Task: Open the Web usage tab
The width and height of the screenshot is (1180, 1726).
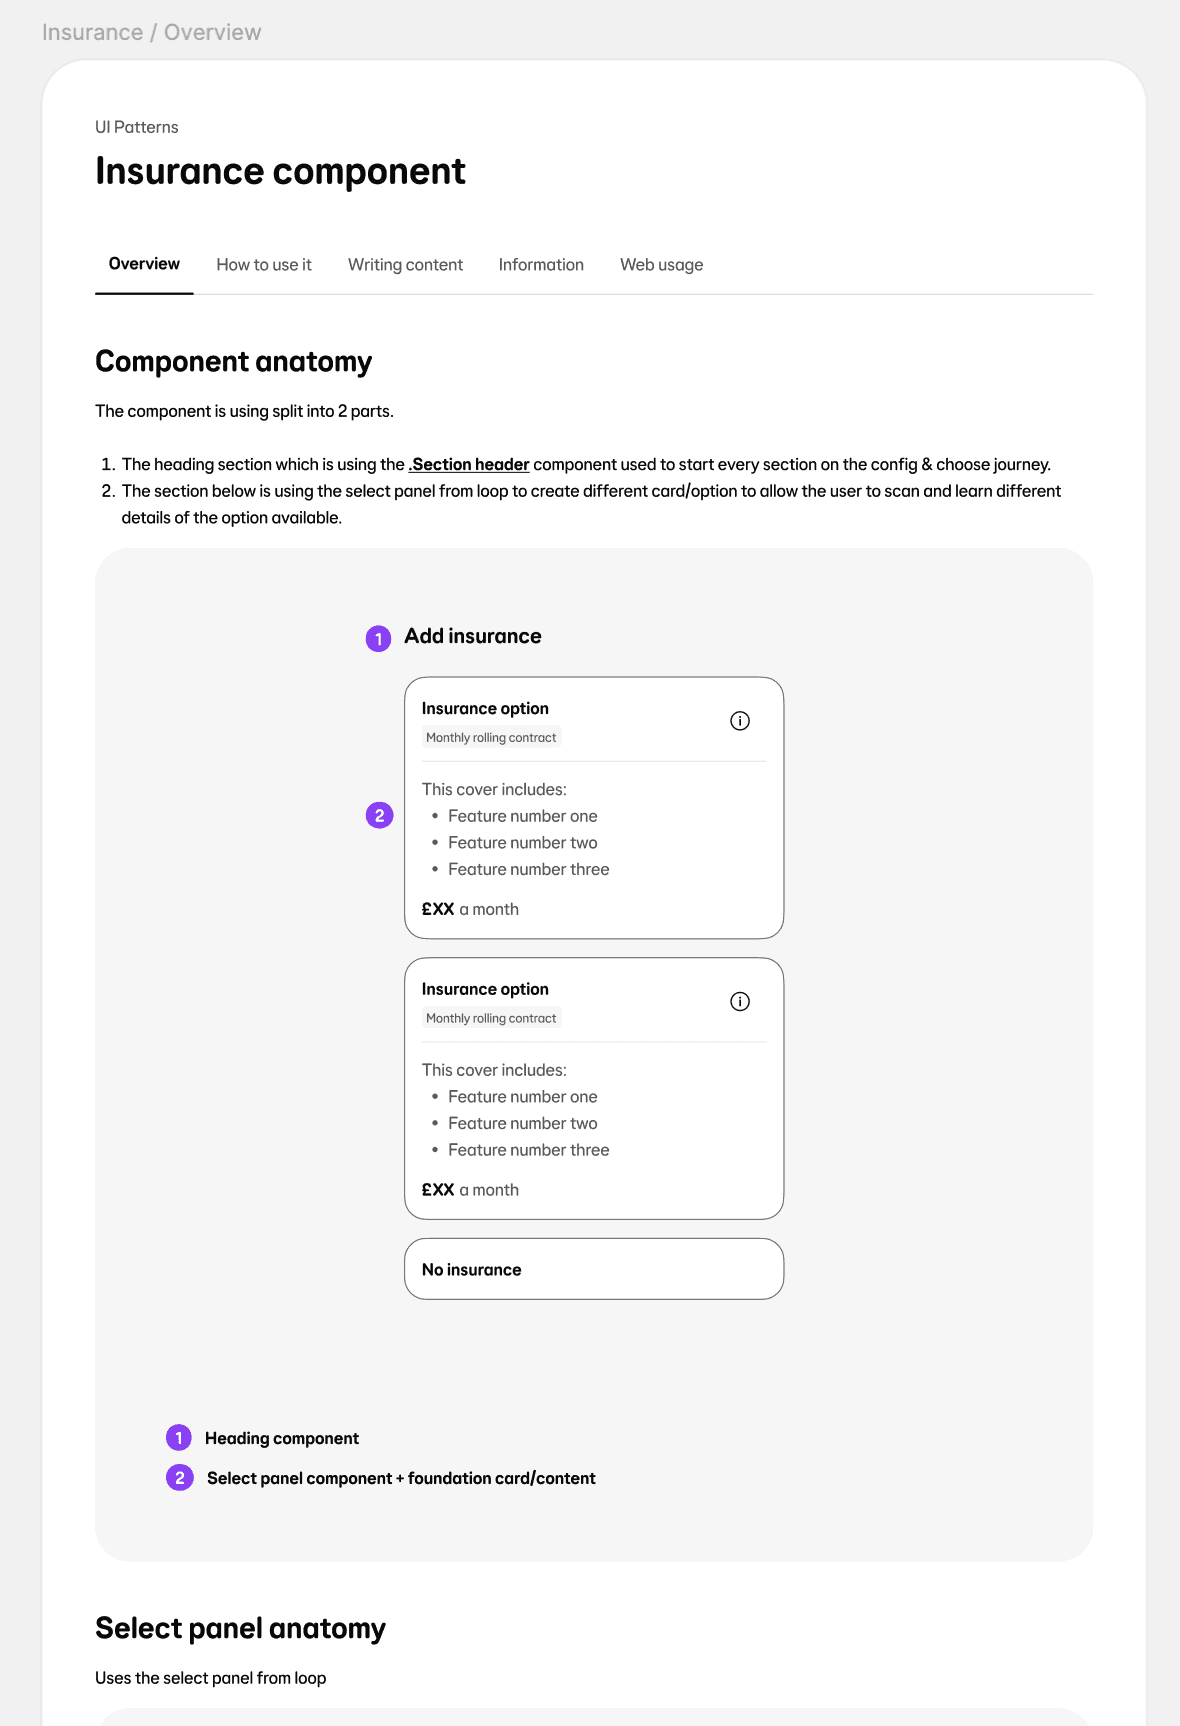Action: pos(661,265)
